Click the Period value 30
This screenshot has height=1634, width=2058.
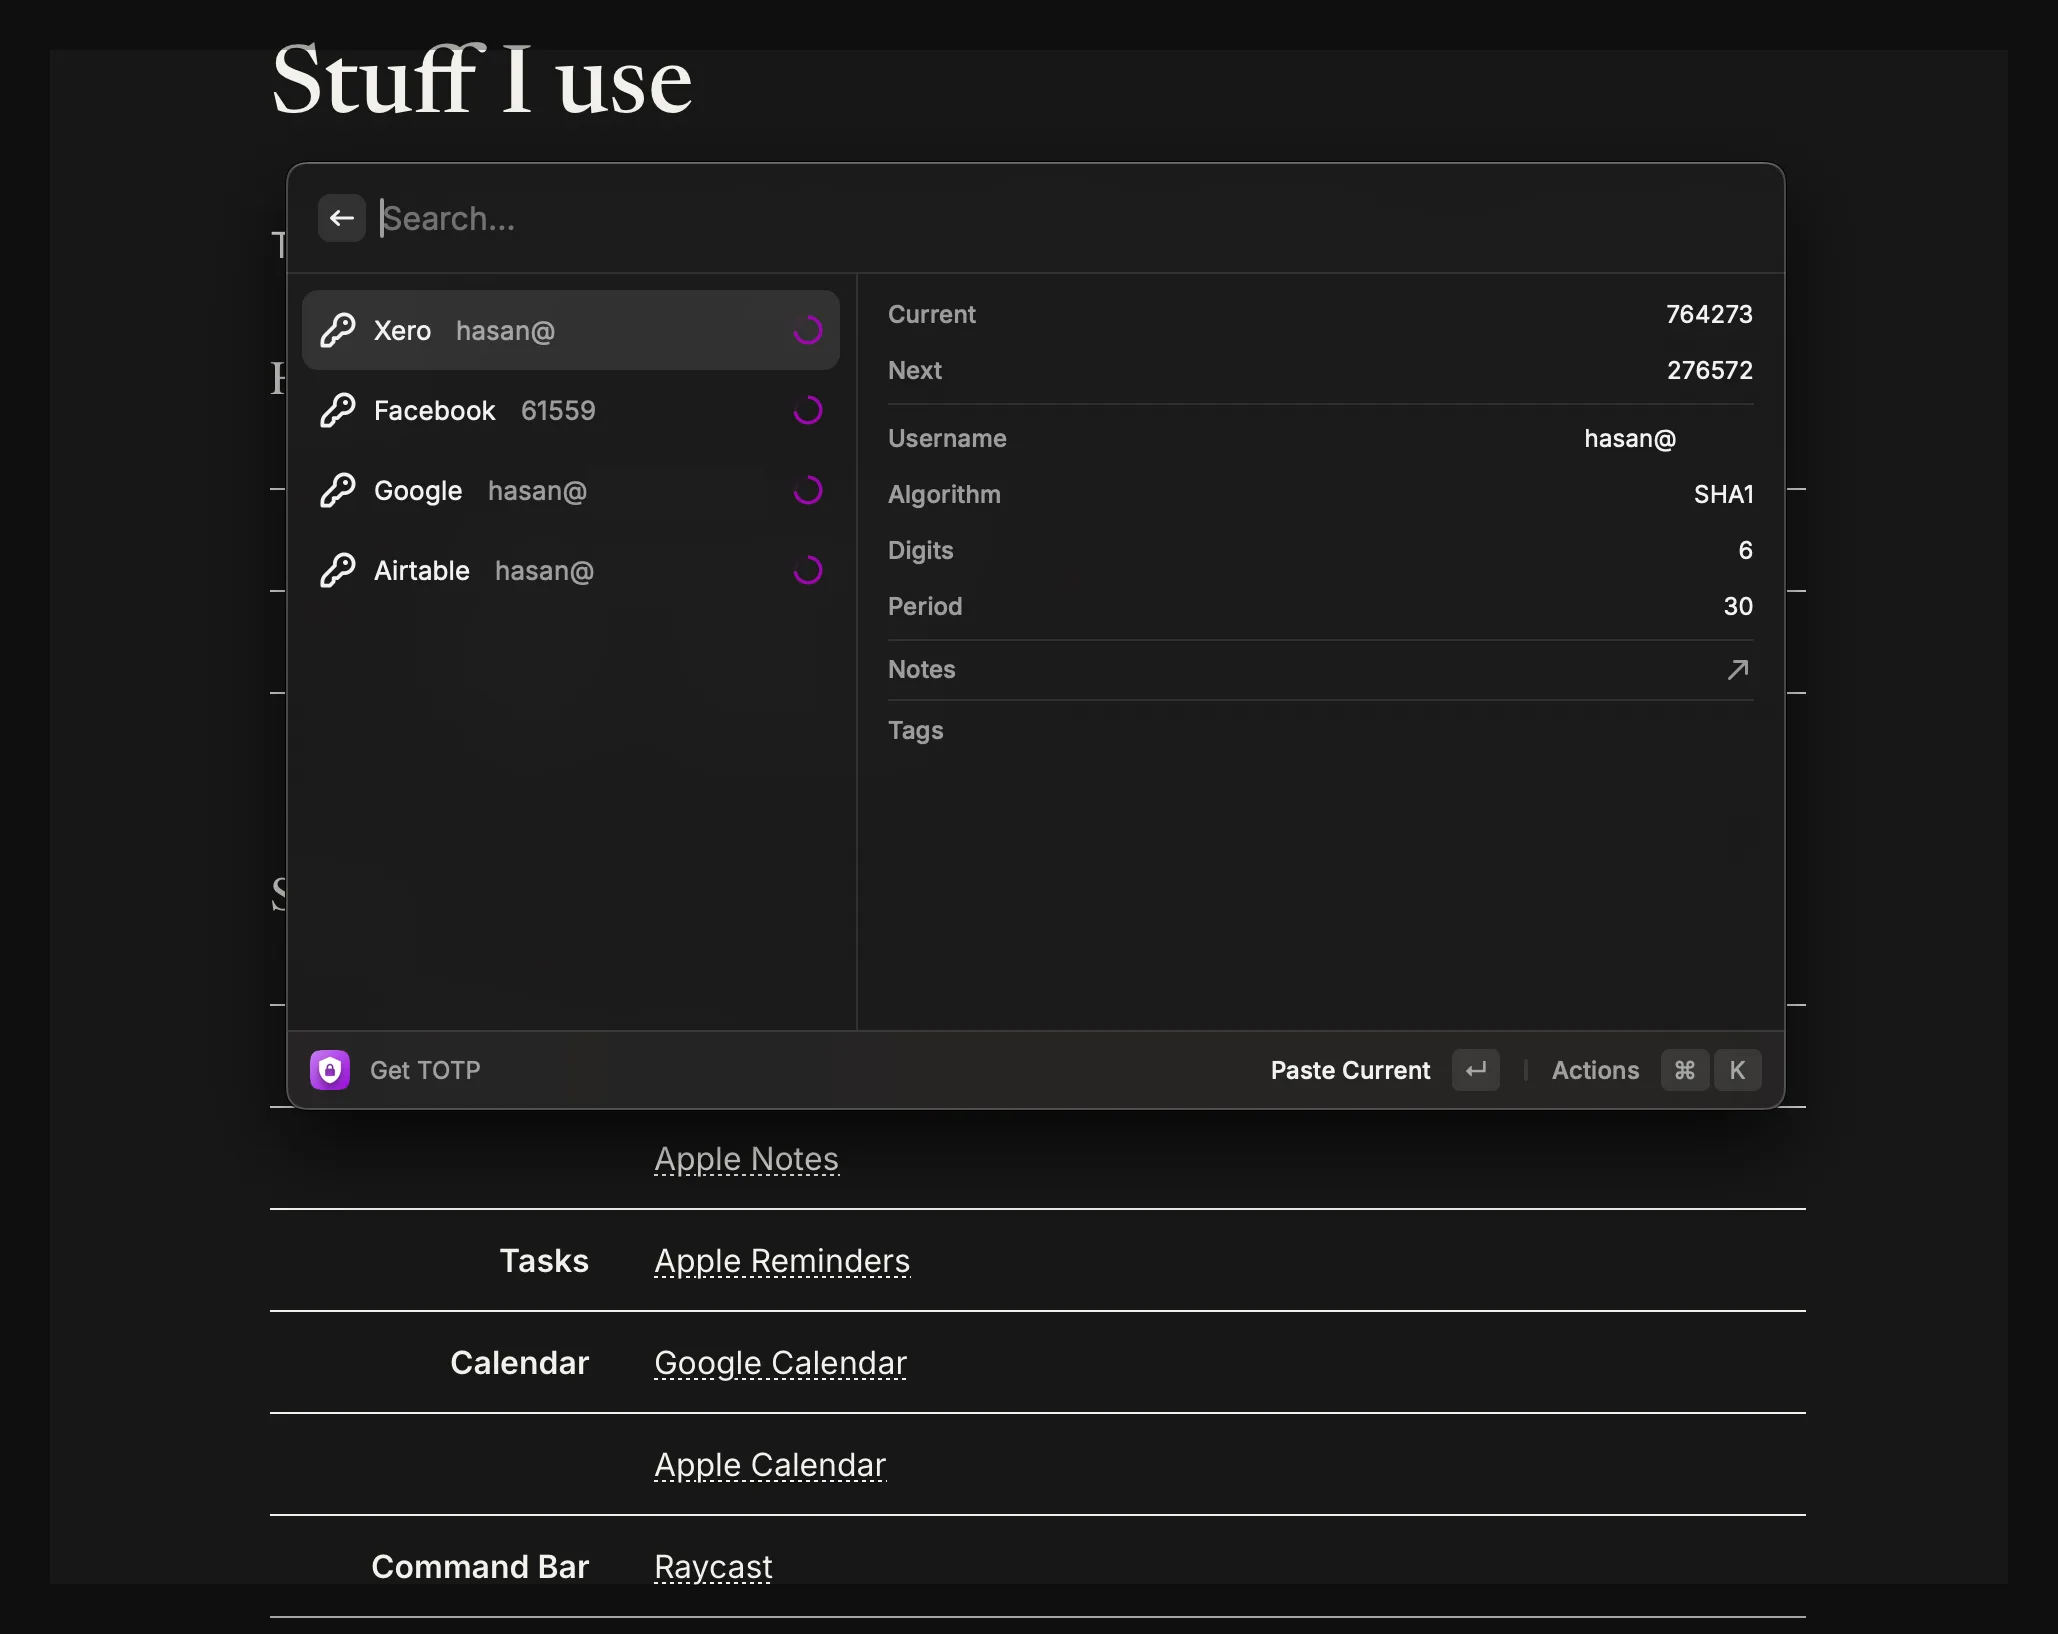click(x=1738, y=606)
